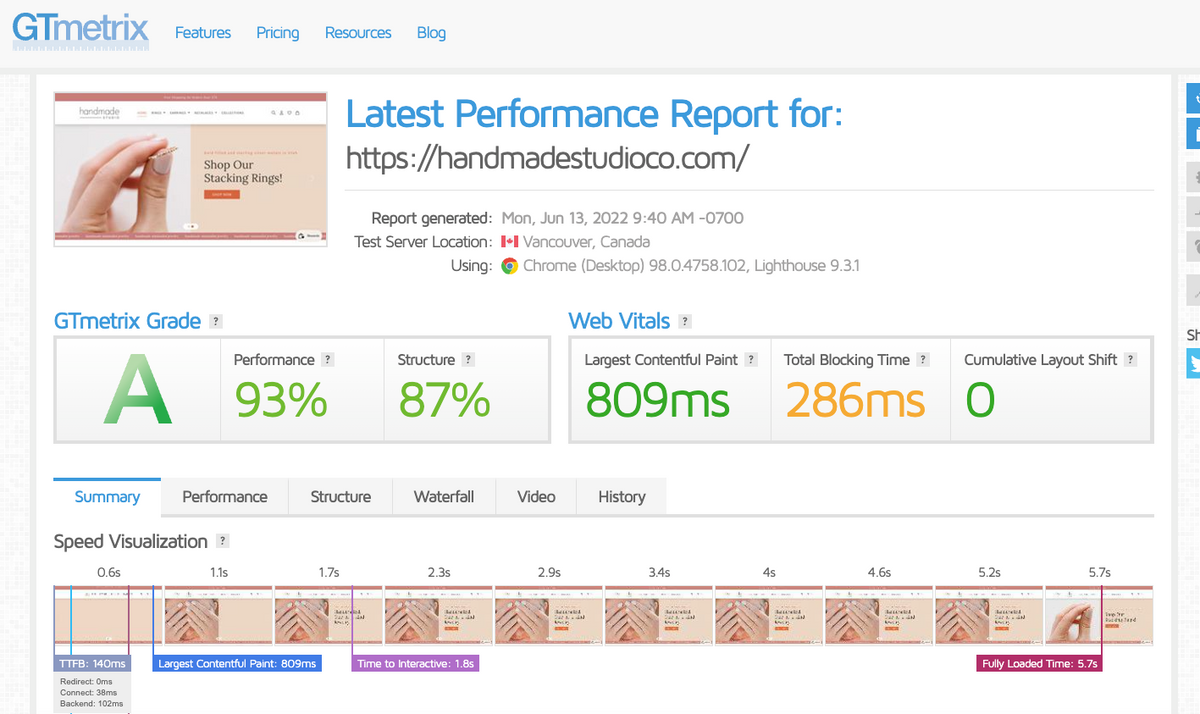The image size is (1200, 714).
Task: Go to the Features menu link
Action: pos(203,33)
